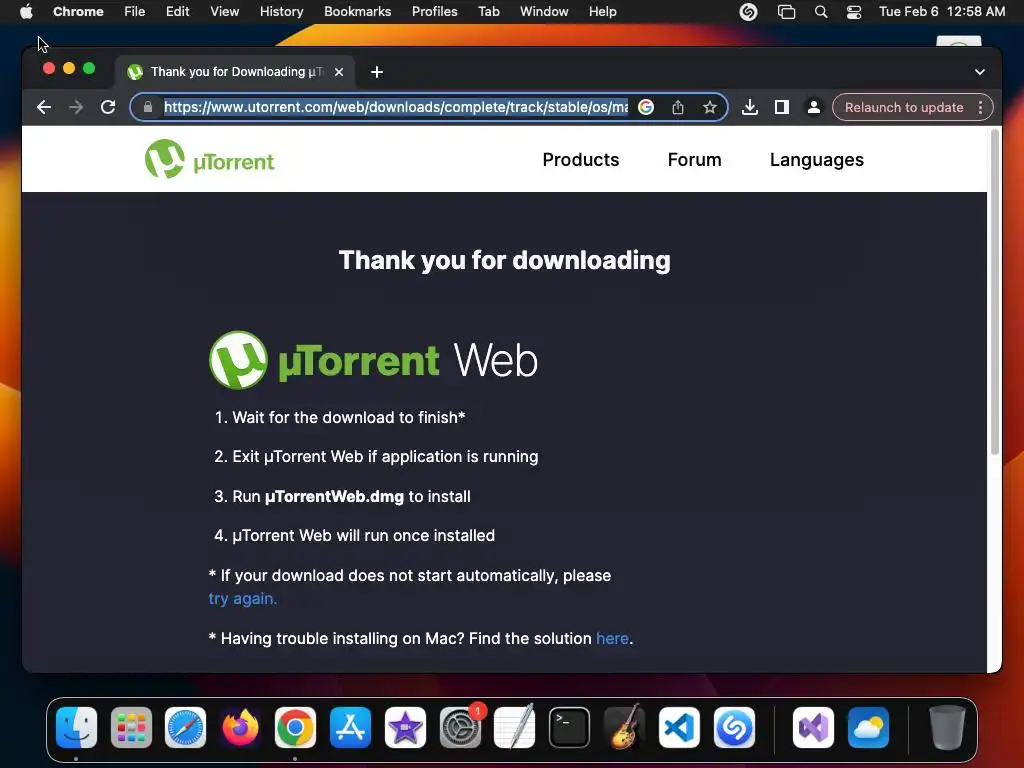Open System Settings from the Dock

point(460,728)
